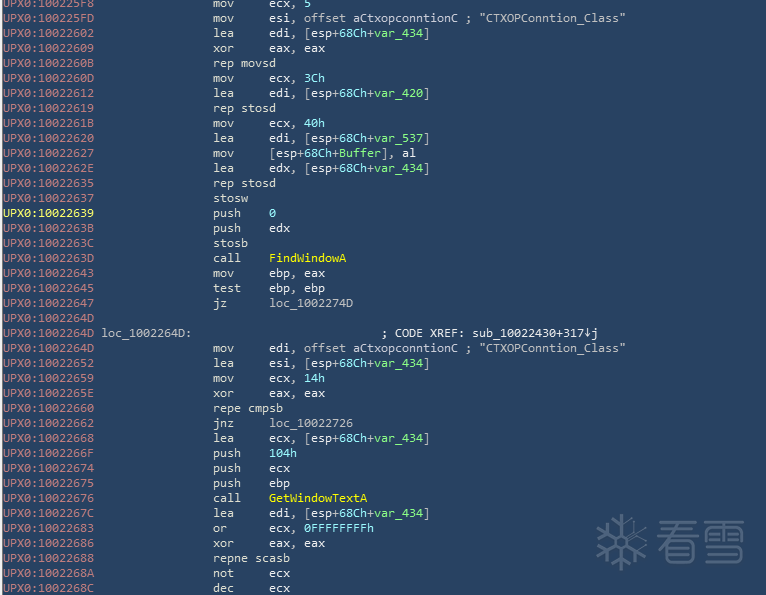
Task: Click the address UPX0:10022662
Action: 48,423
